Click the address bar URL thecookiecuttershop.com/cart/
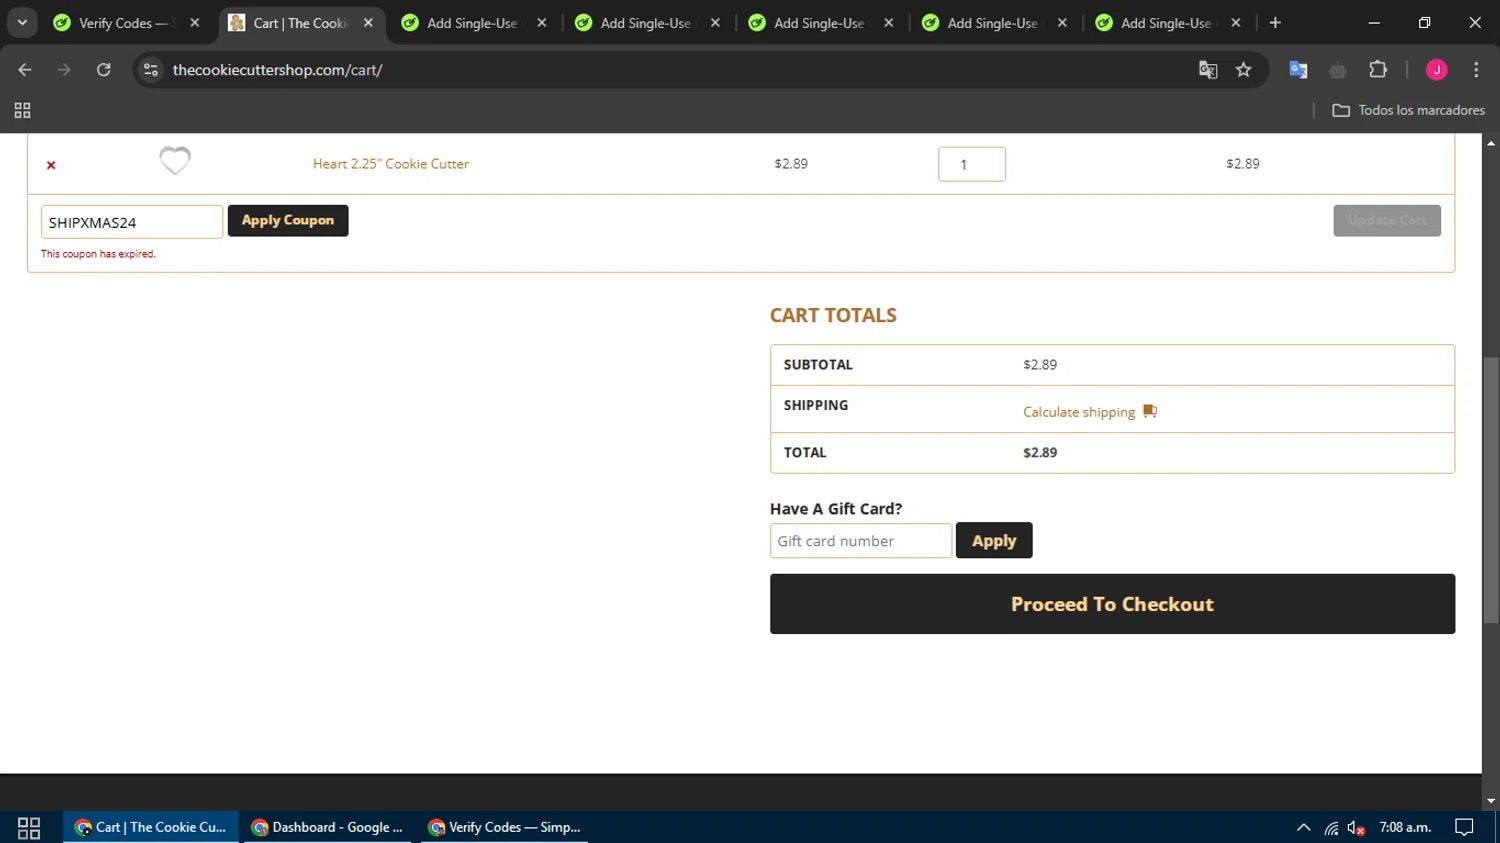This screenshot has height=843, width=1500. (278, 70)
